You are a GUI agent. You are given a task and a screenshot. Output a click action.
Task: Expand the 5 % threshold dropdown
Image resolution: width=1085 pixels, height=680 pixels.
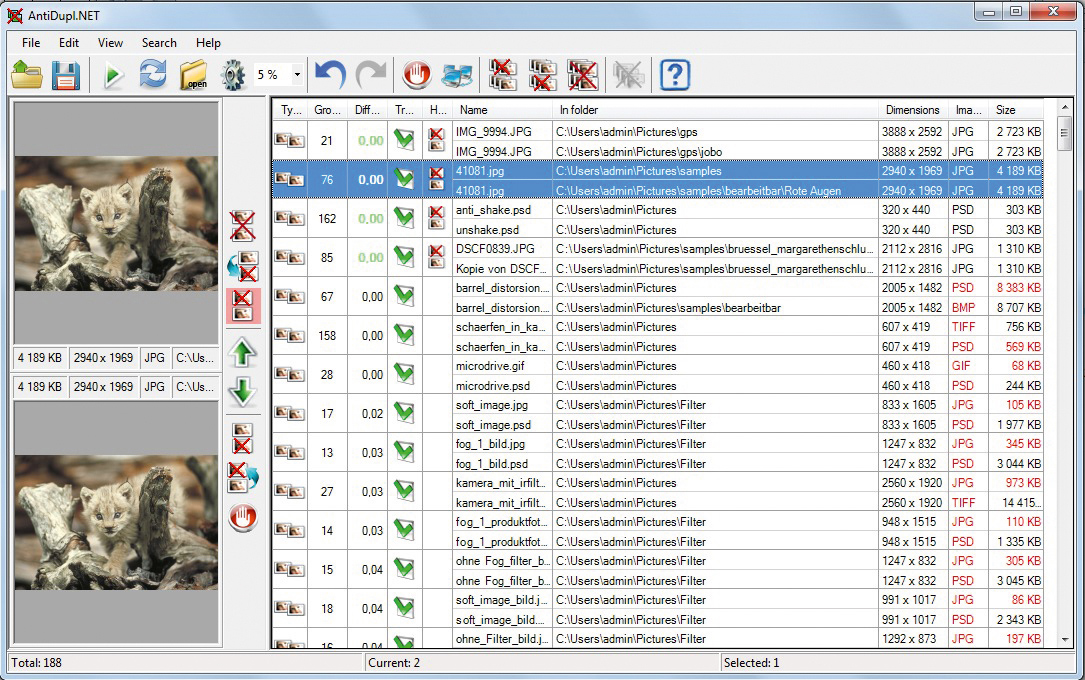click(x=297, y=75)
